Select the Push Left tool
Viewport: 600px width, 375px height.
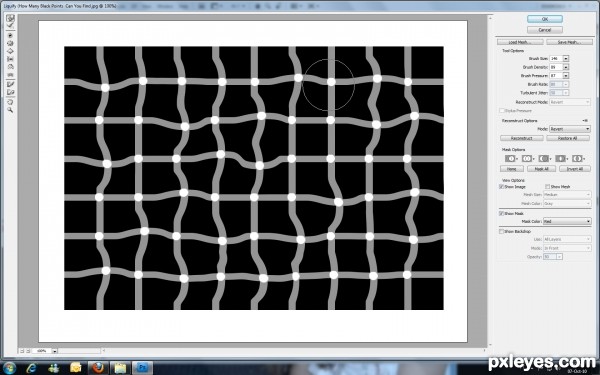pyautogui.click(x=10, y=59)
